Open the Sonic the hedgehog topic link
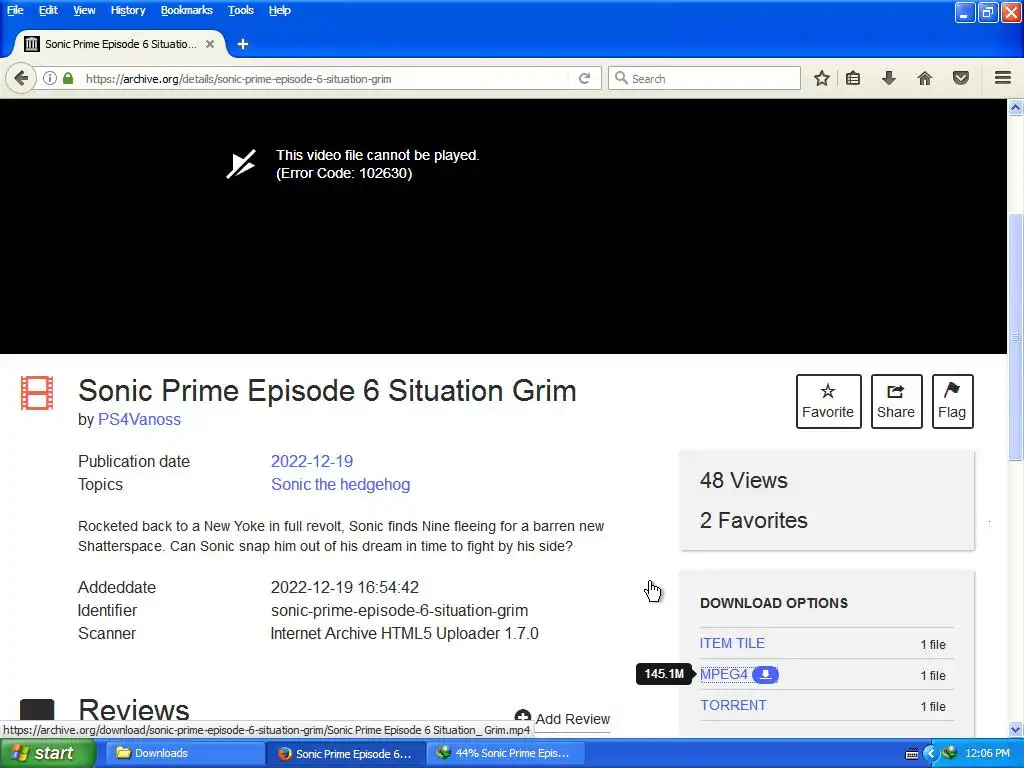 pos(340,485)
